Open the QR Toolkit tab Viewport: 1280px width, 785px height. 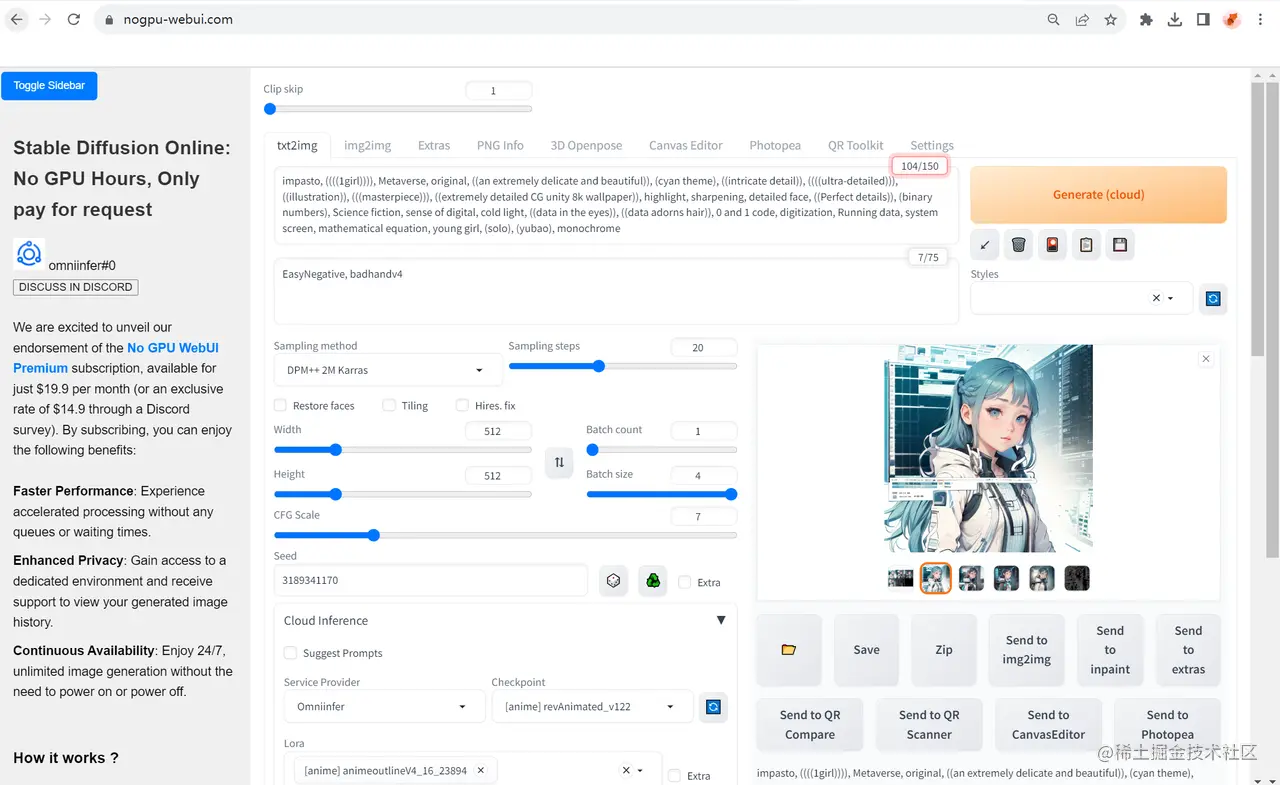[856, 145]
